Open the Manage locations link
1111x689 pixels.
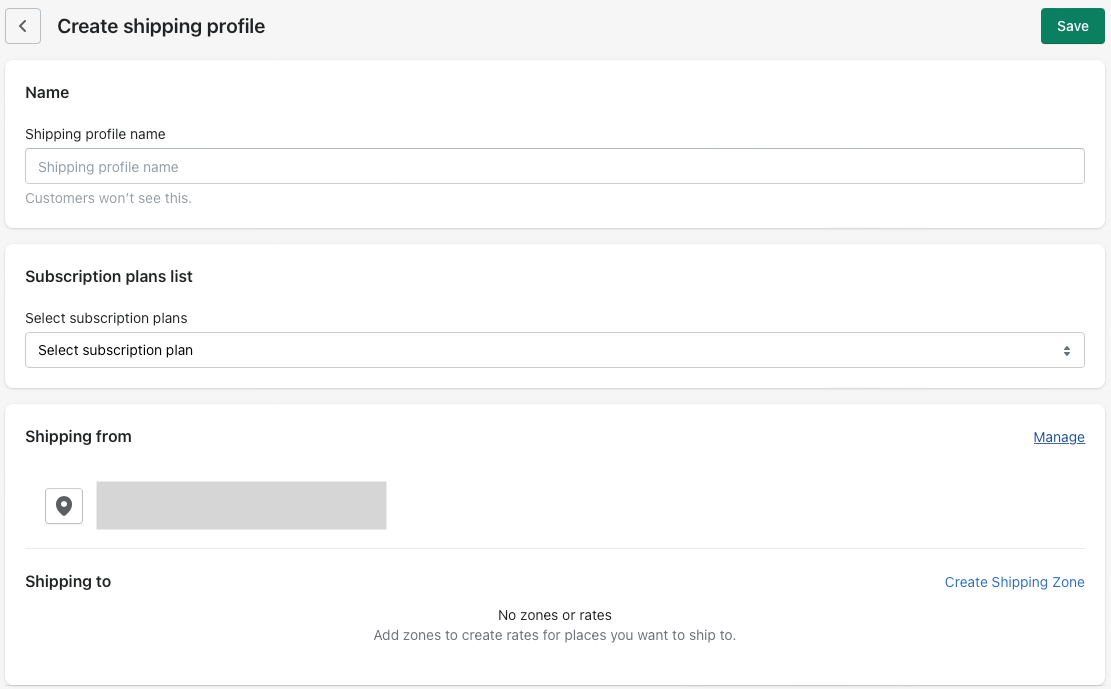tap(1058, 437)
